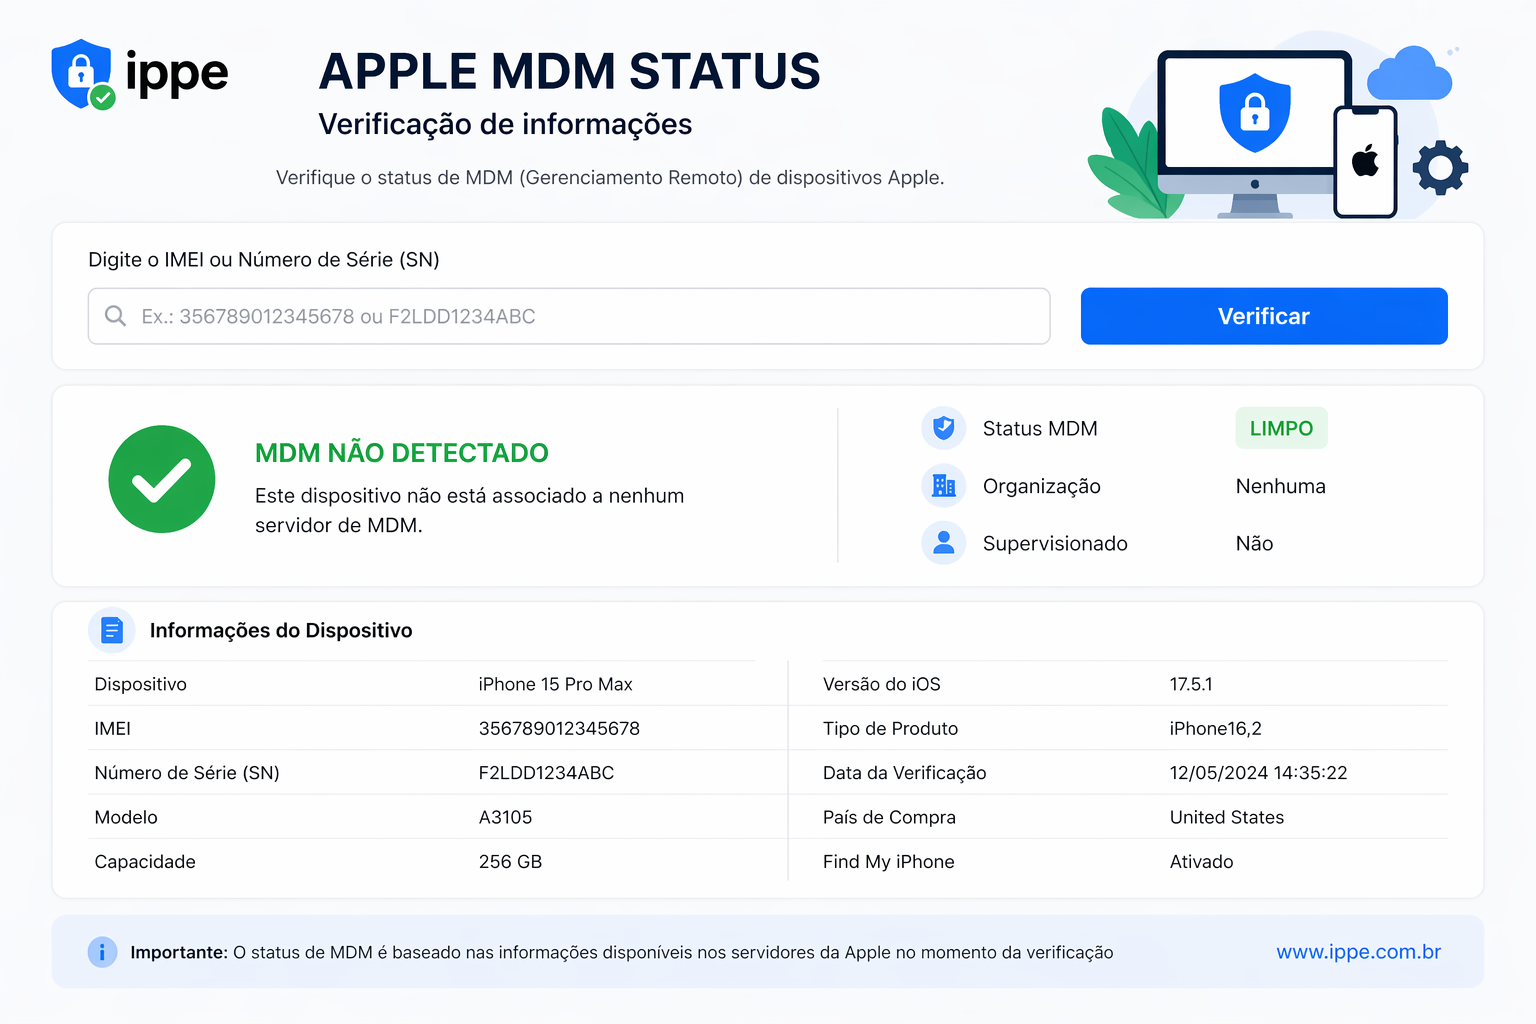
Task: Click the Organização building icon
Action: pyautogui.click(x=943, y=486)
